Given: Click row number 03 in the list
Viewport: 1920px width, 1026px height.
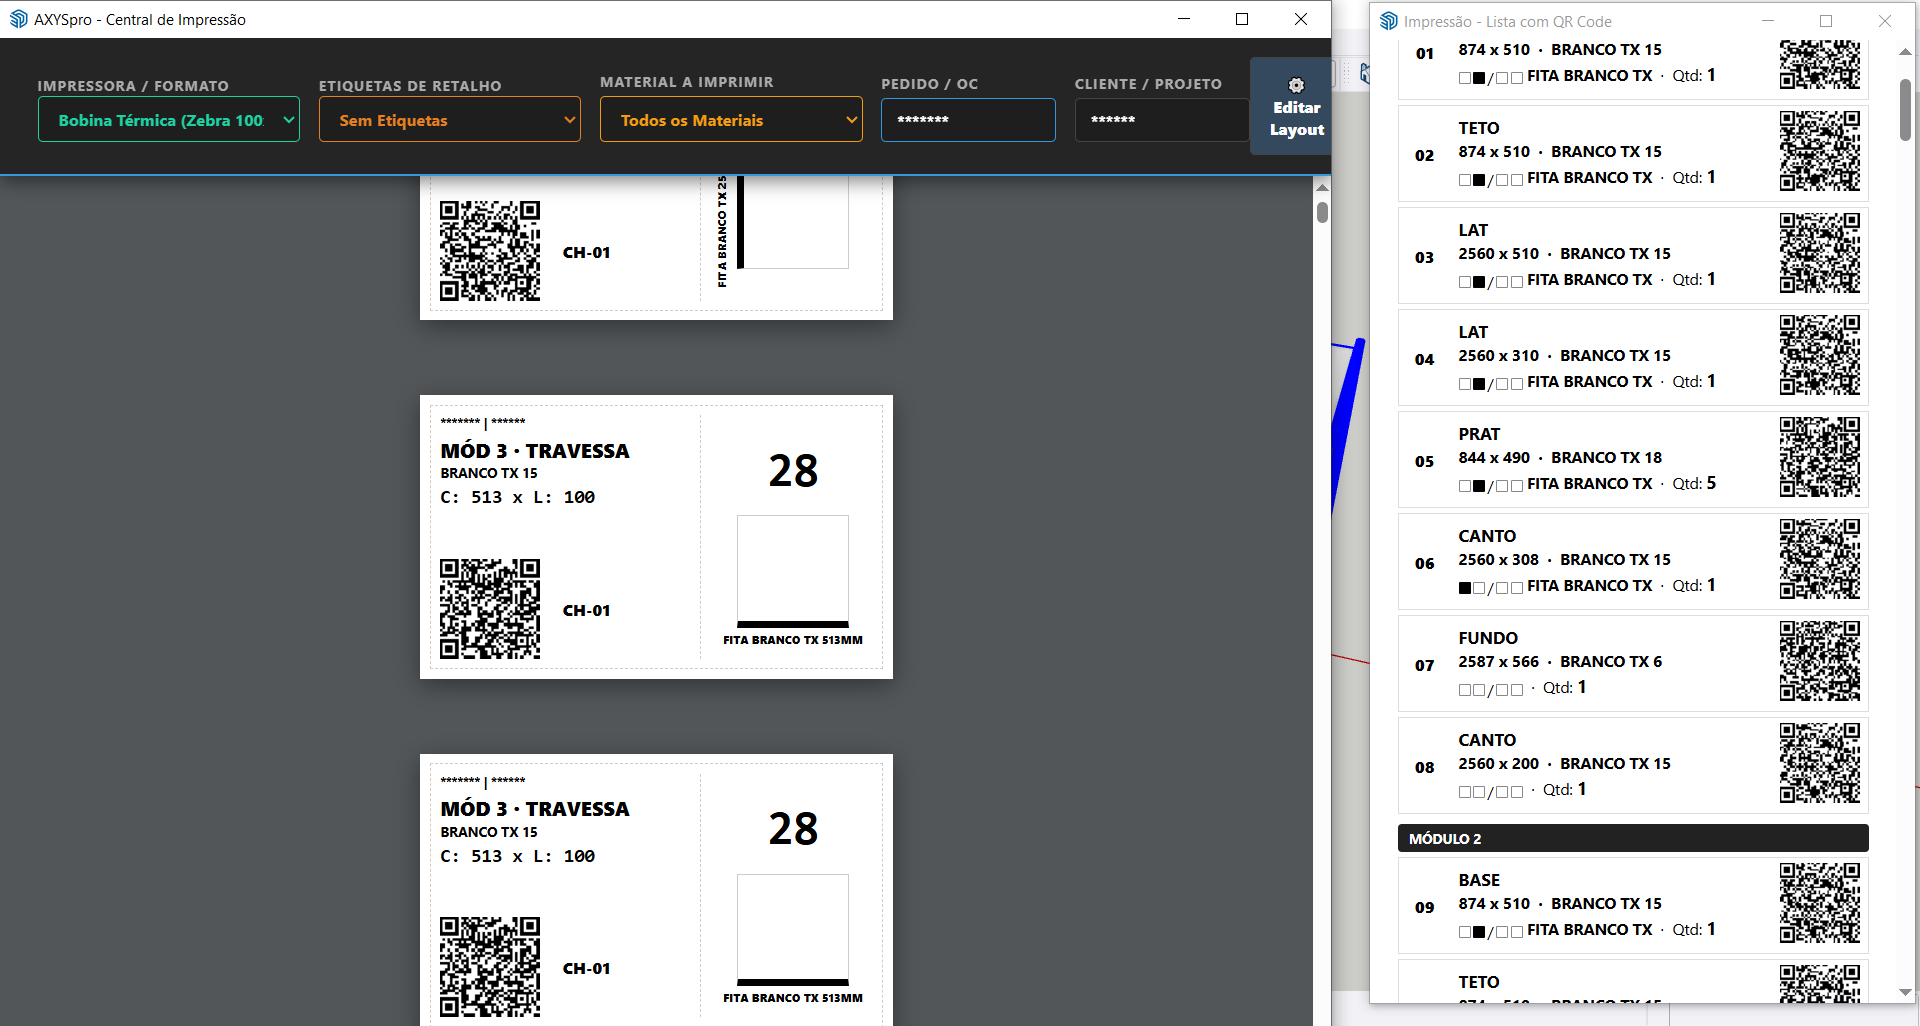Looking at the screenshot, I should coord(1424,258).
